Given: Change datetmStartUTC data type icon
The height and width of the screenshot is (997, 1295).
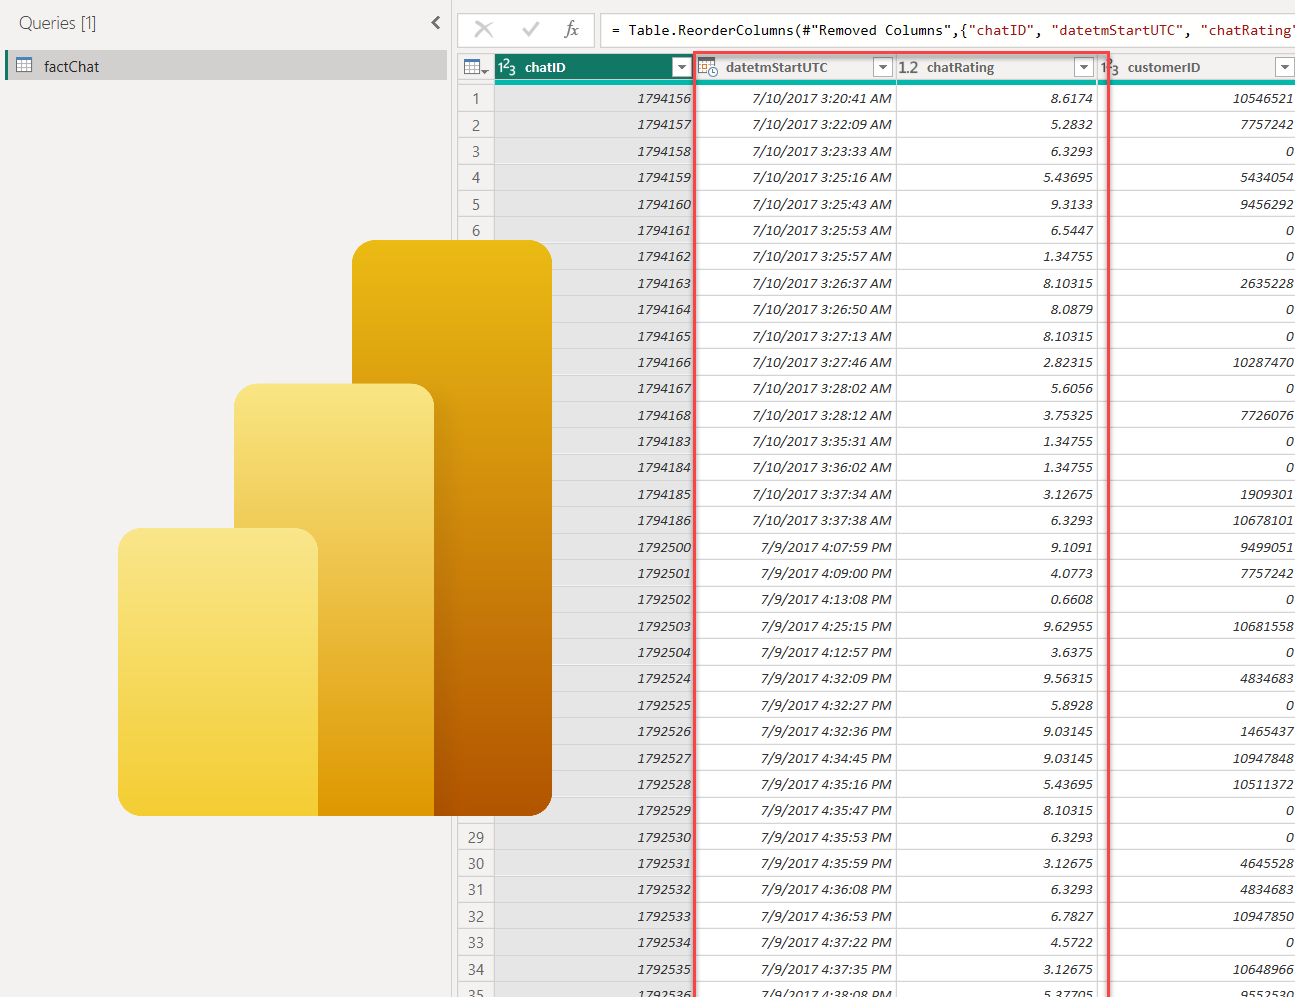Looking at the screenshot, I should click(x=708, y=67).
